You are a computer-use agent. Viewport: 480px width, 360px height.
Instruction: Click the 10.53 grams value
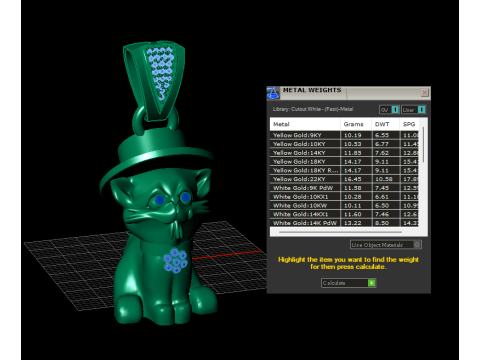[x=353, y=144]
